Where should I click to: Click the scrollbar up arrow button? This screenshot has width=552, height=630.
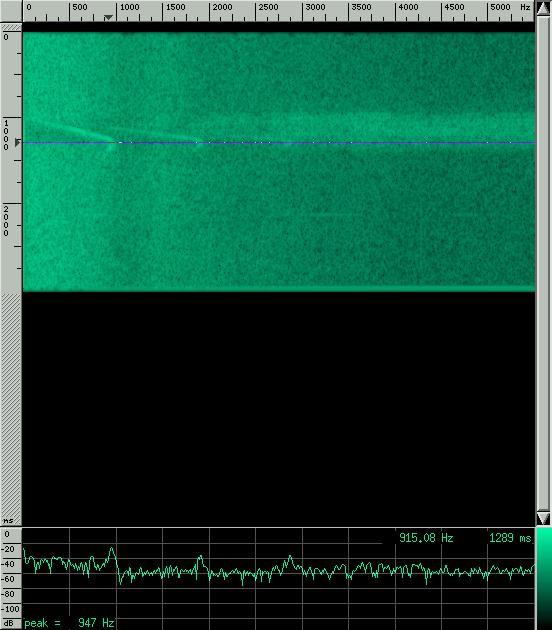click(x=543, y=8)
